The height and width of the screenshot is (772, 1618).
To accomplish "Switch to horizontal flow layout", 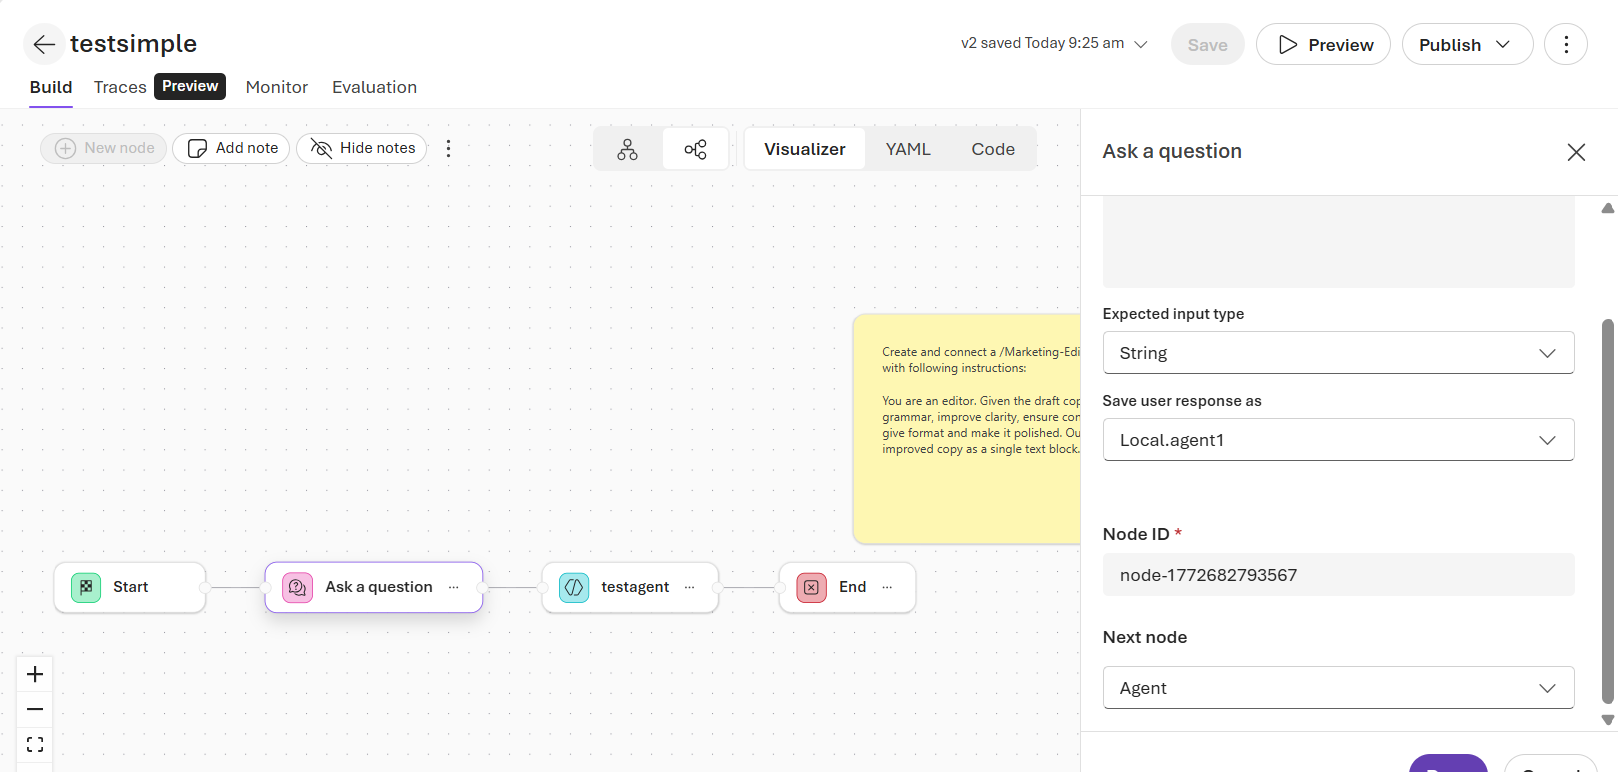I will pos(695,149).
